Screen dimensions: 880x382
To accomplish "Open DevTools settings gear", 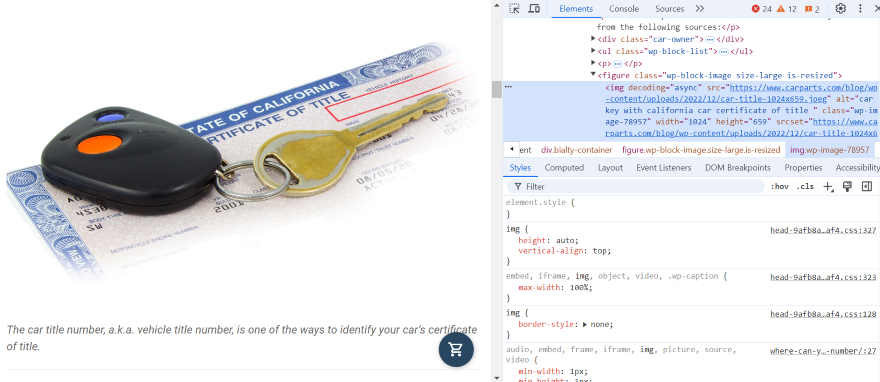I will point(840,8).
